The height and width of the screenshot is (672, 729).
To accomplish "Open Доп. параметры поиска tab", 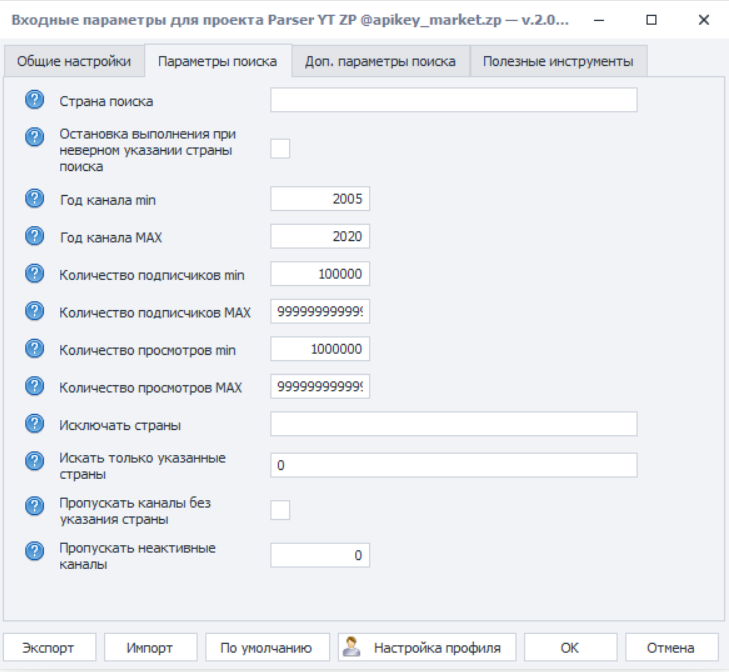I will [x=380, y=61].
